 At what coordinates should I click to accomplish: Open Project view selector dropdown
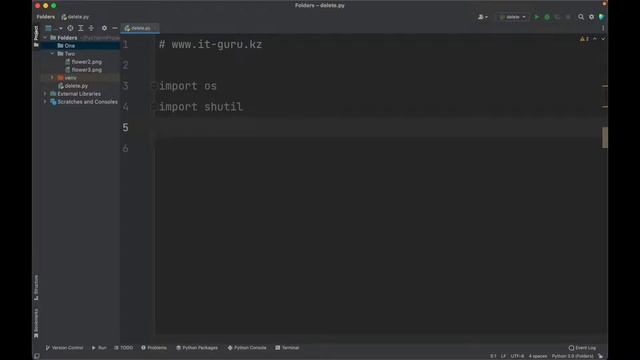(x=53, y=28)
